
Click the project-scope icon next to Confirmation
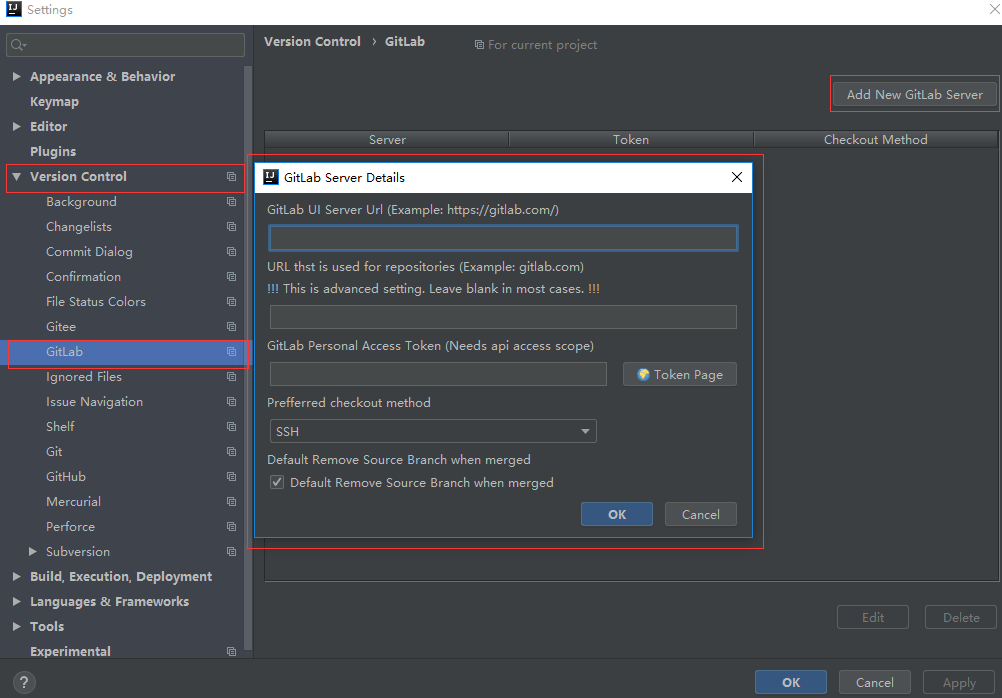[x=231, y=277]
